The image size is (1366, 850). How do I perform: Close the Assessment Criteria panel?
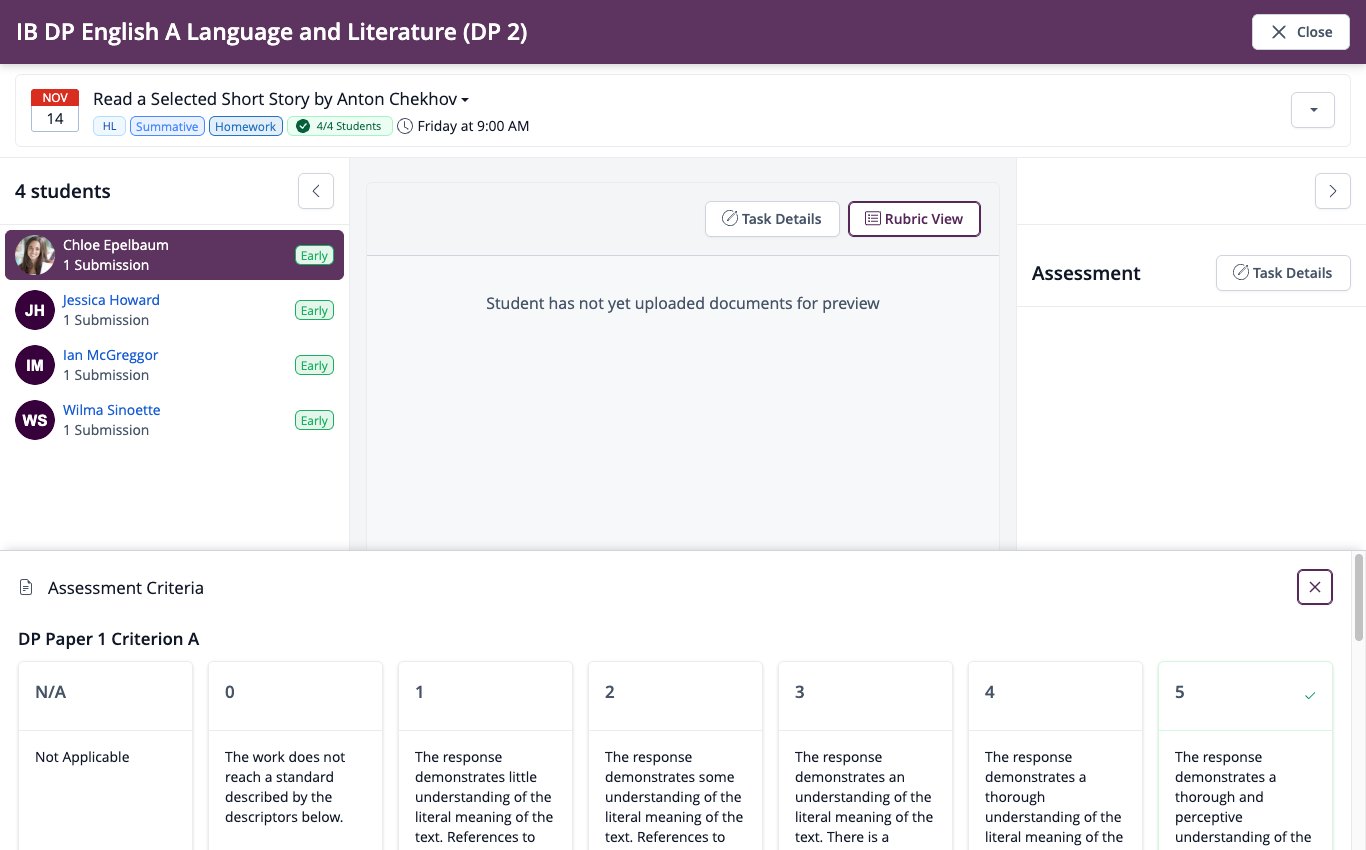[1314, 587]
